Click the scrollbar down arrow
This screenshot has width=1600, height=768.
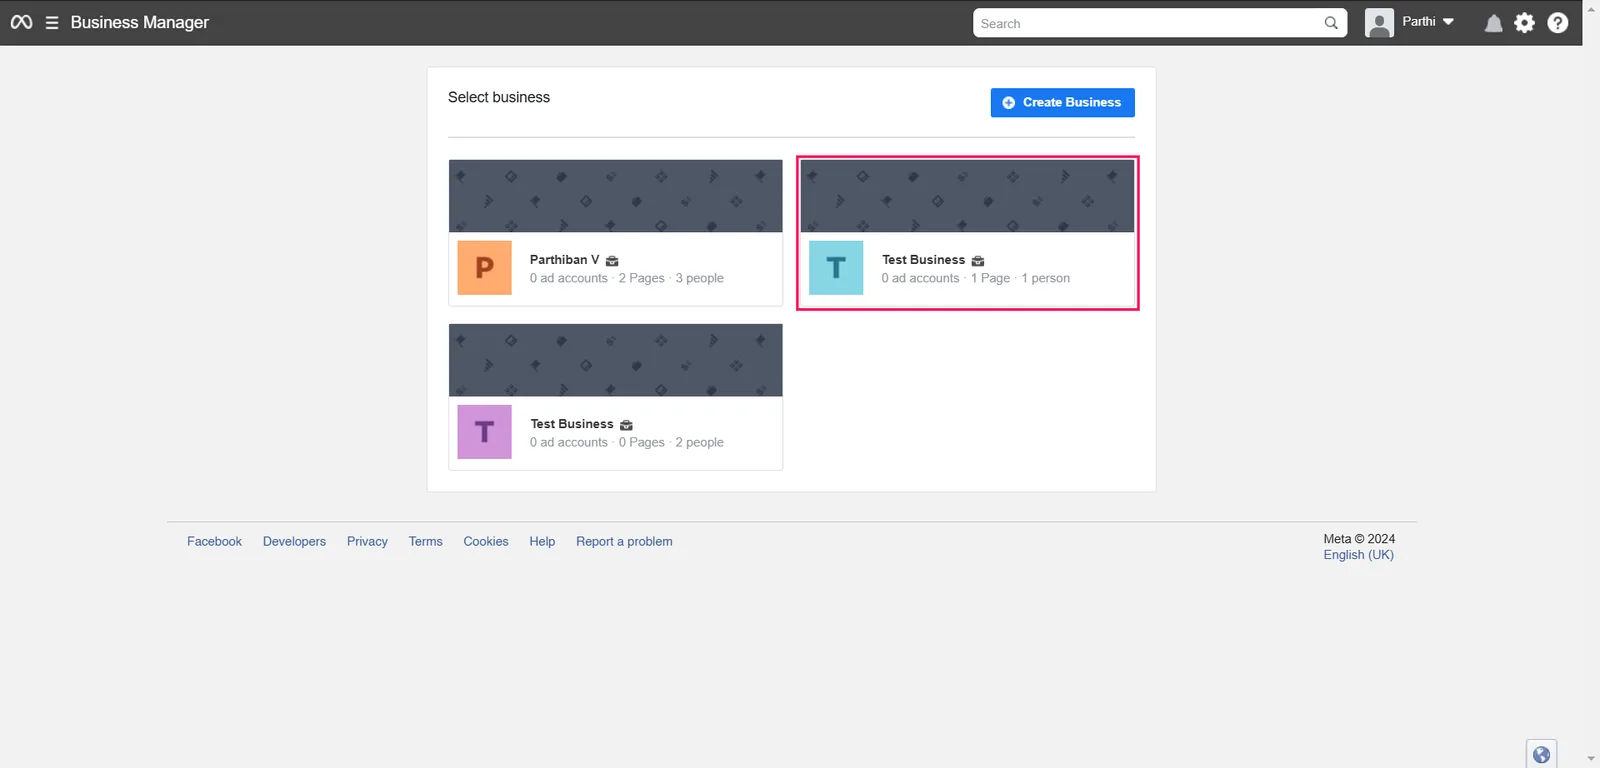[1591, 759]
